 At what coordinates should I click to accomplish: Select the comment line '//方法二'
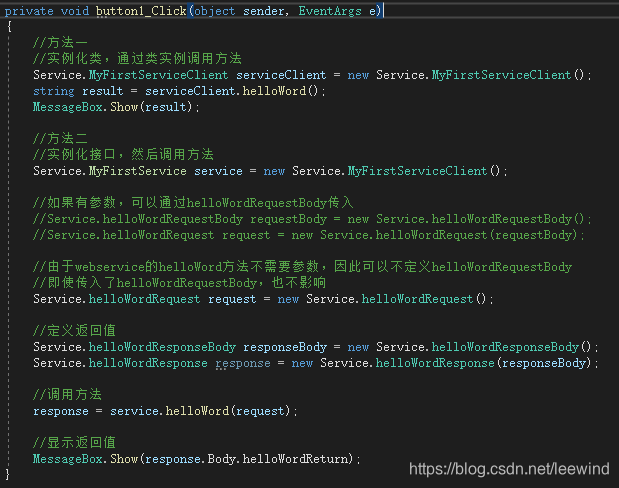point(60,139)
